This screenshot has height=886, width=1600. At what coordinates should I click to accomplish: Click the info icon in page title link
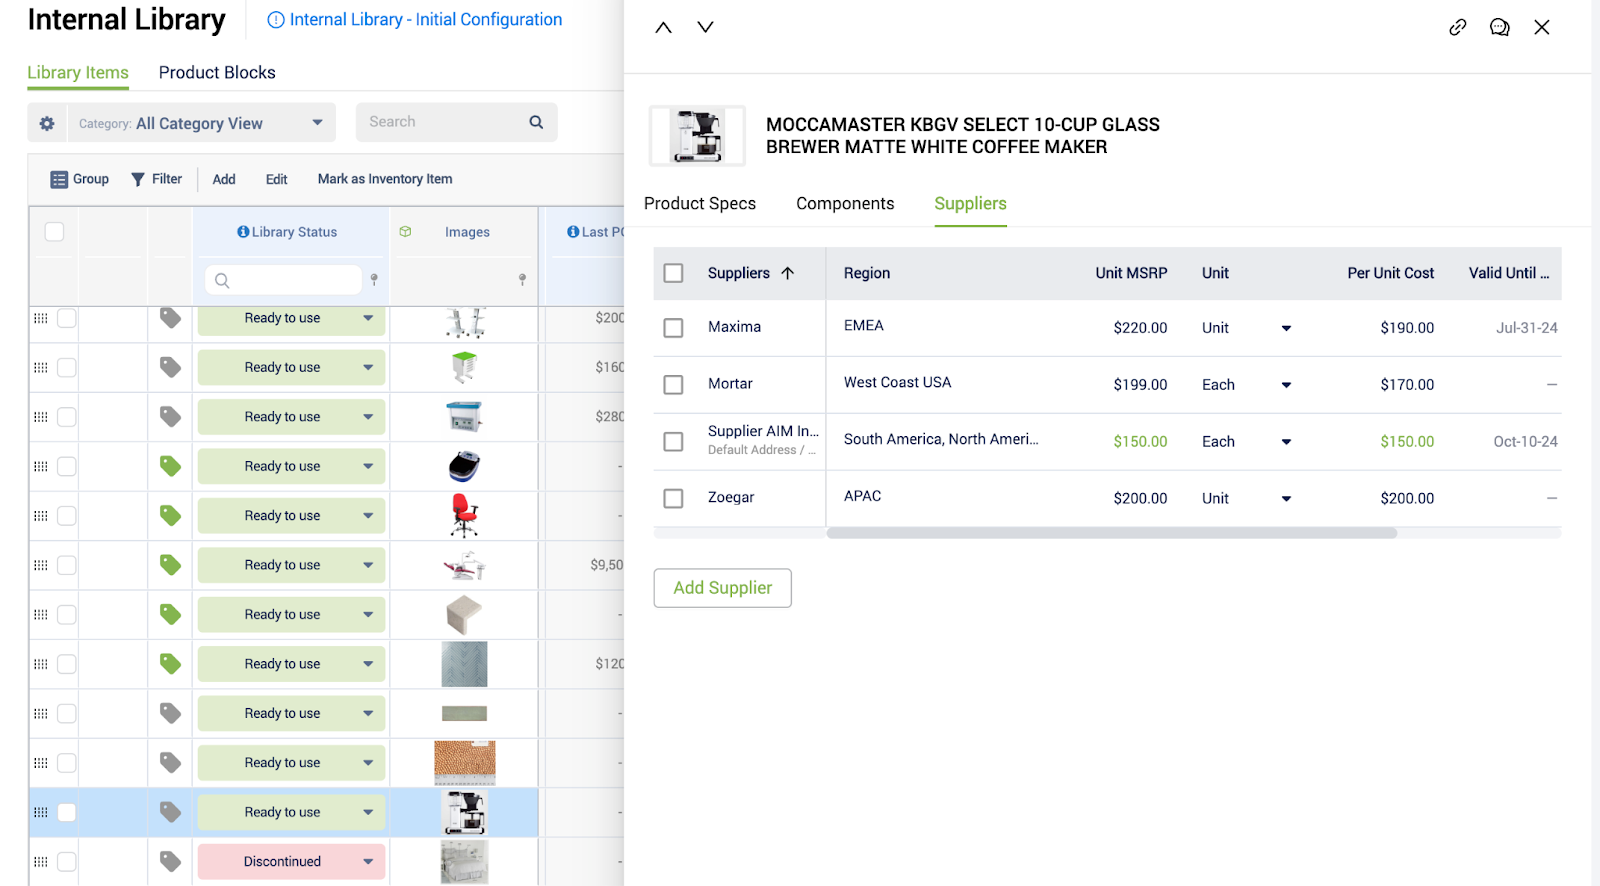(x=276, y=20)
